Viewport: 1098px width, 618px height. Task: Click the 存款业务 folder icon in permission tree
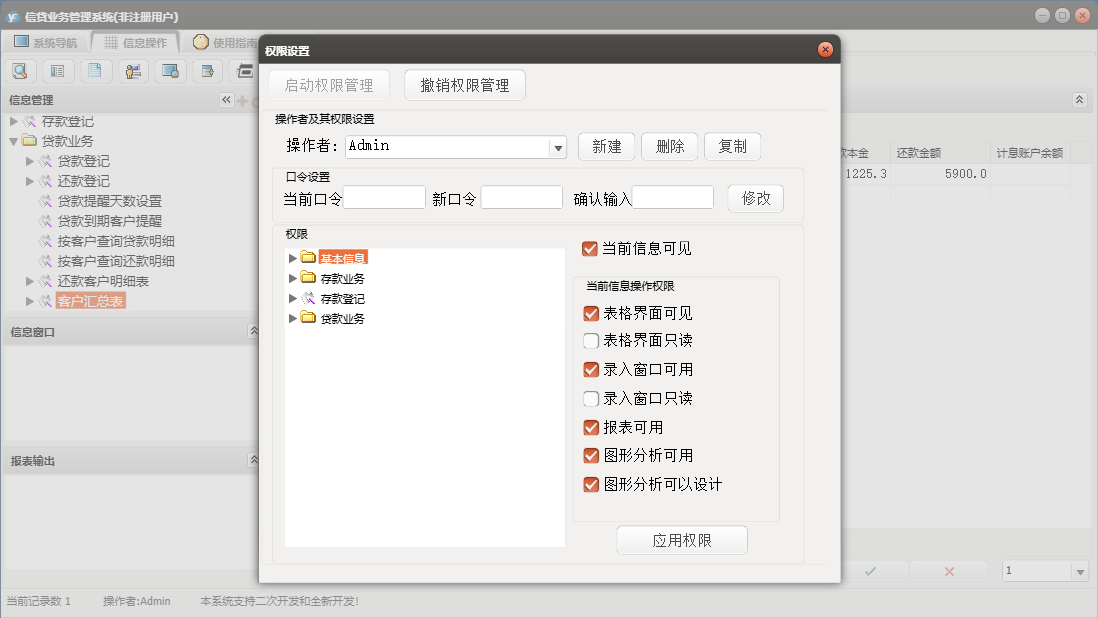308,277
